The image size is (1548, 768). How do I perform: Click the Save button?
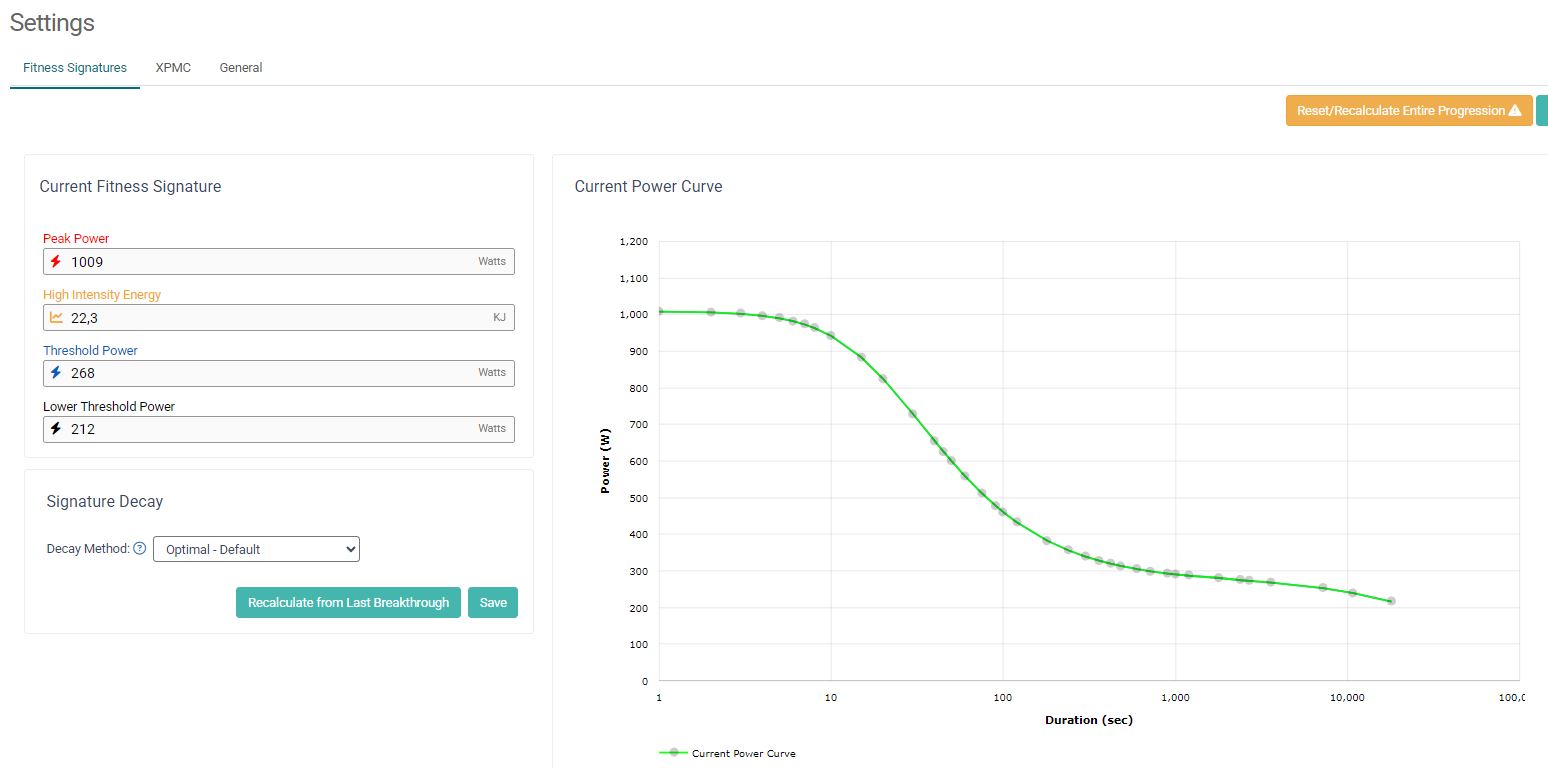click(493, 603)
